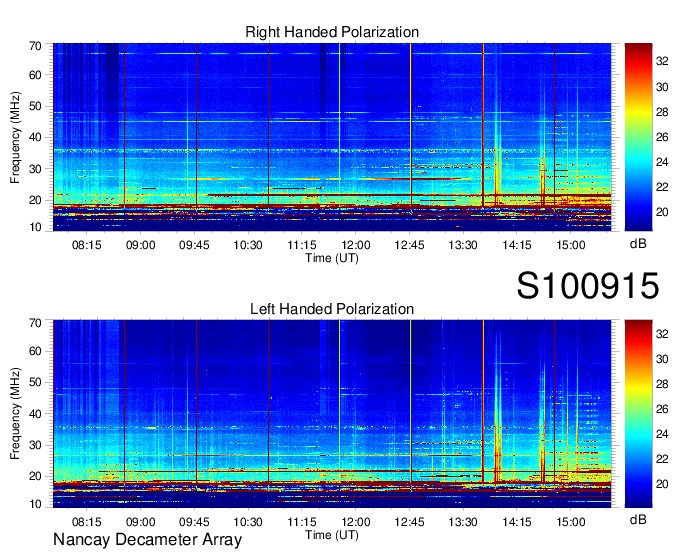Image resolution: width=680 pixels, height=552 pixels.
Task: Click the 15:00 time tick on Left Handed plot
Action: click(x=571, y=522)
